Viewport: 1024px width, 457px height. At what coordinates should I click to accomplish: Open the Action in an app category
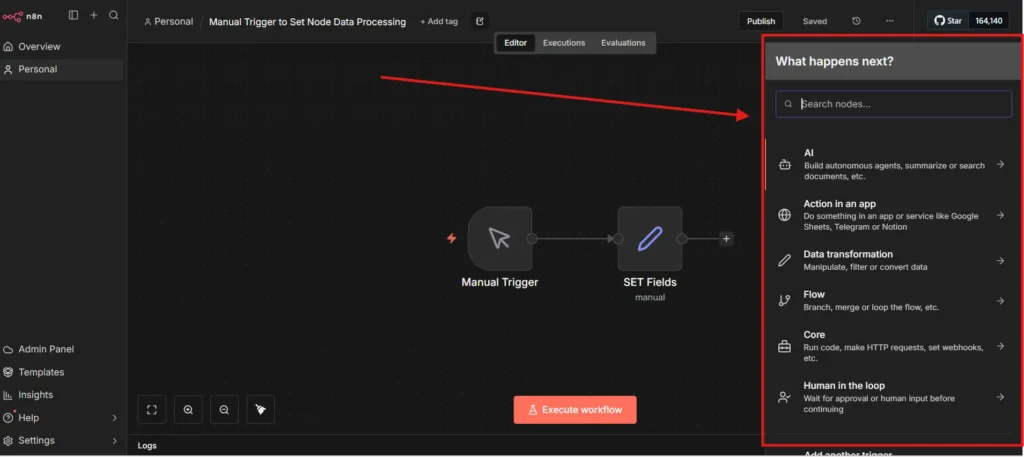893,215
